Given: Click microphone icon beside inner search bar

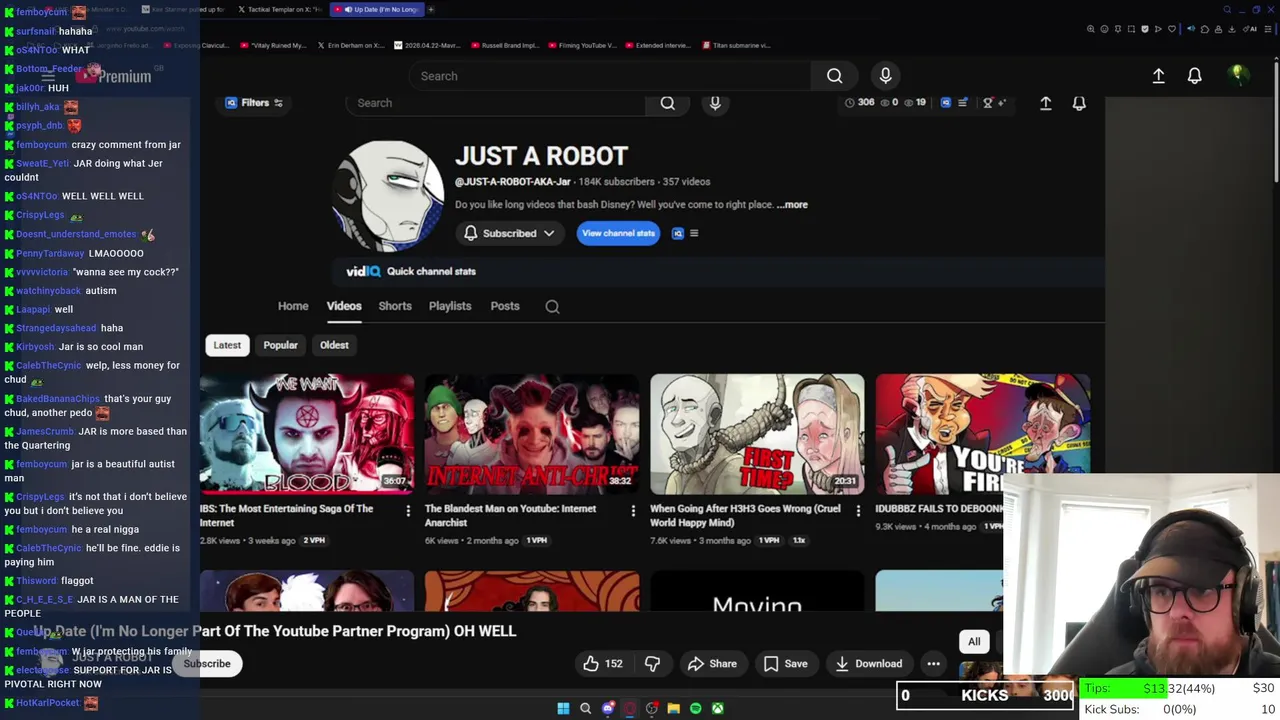Looking at the screenshot, I should click(715, 103).
